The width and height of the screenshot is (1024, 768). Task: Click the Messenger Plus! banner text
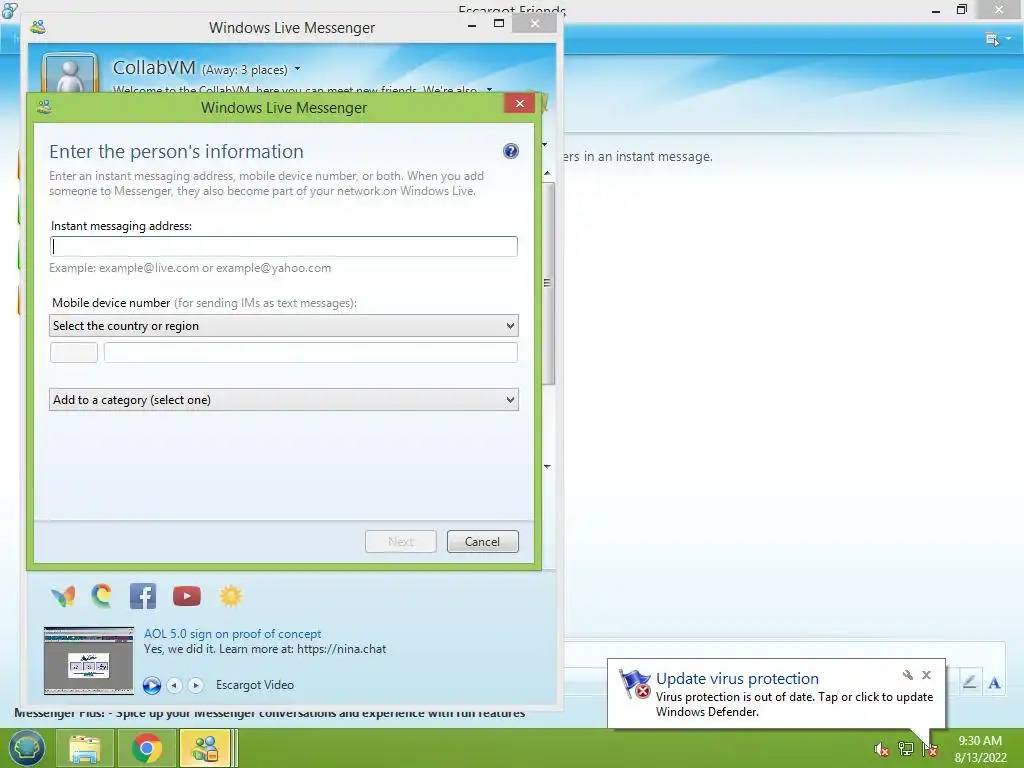(270, 712)
